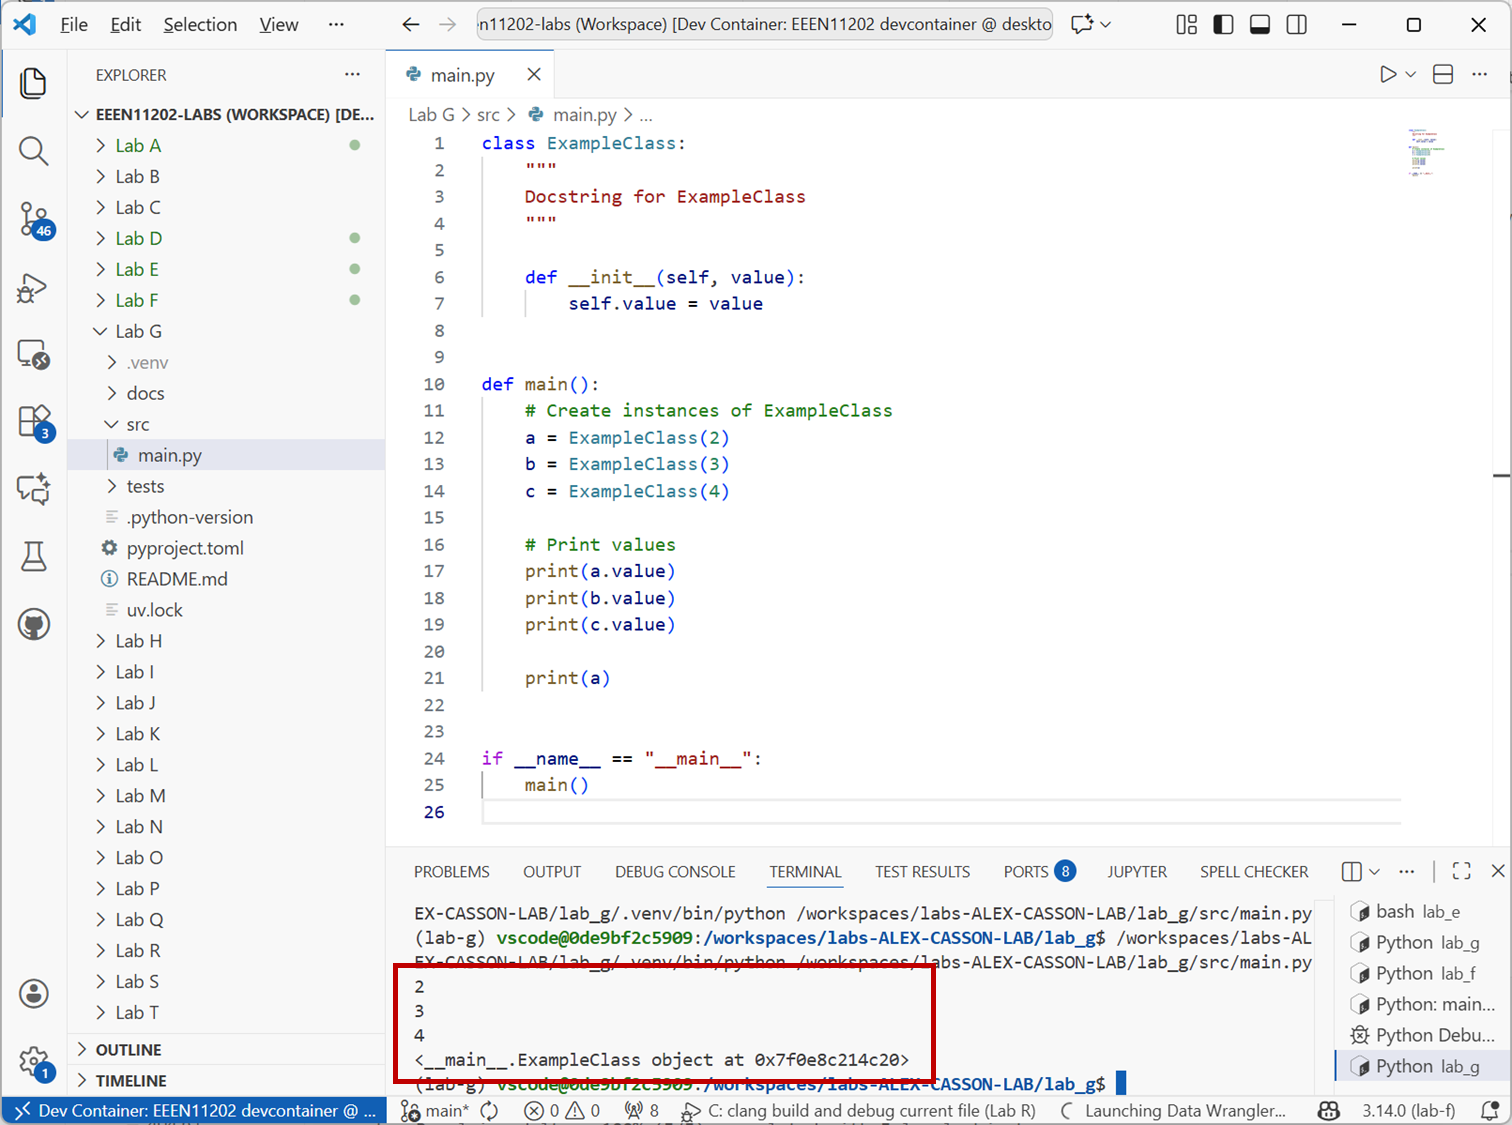Image resolution: width=1512 pixels, height=1125 pixels.
Task: Open the Selection menu
Action: pyautogui.click(x=200, y=25)
